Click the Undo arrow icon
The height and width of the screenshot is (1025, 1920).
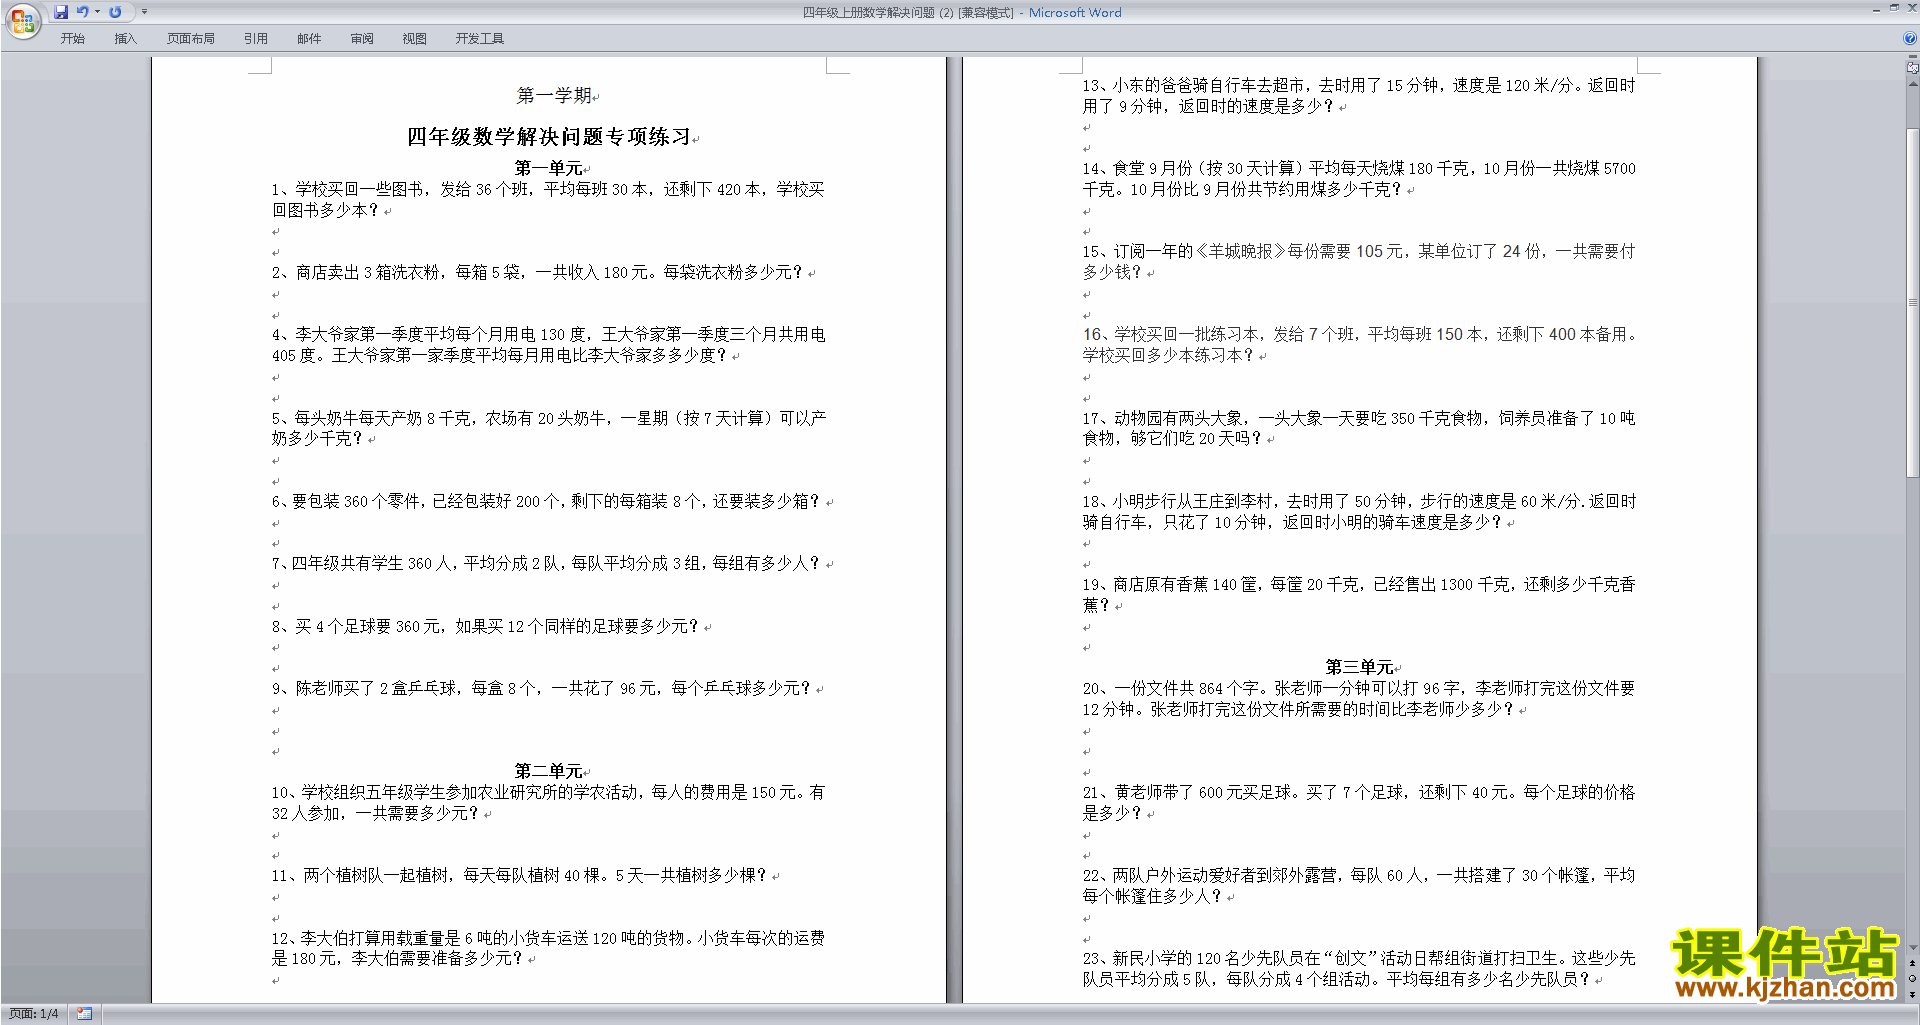tap(82, 12)
